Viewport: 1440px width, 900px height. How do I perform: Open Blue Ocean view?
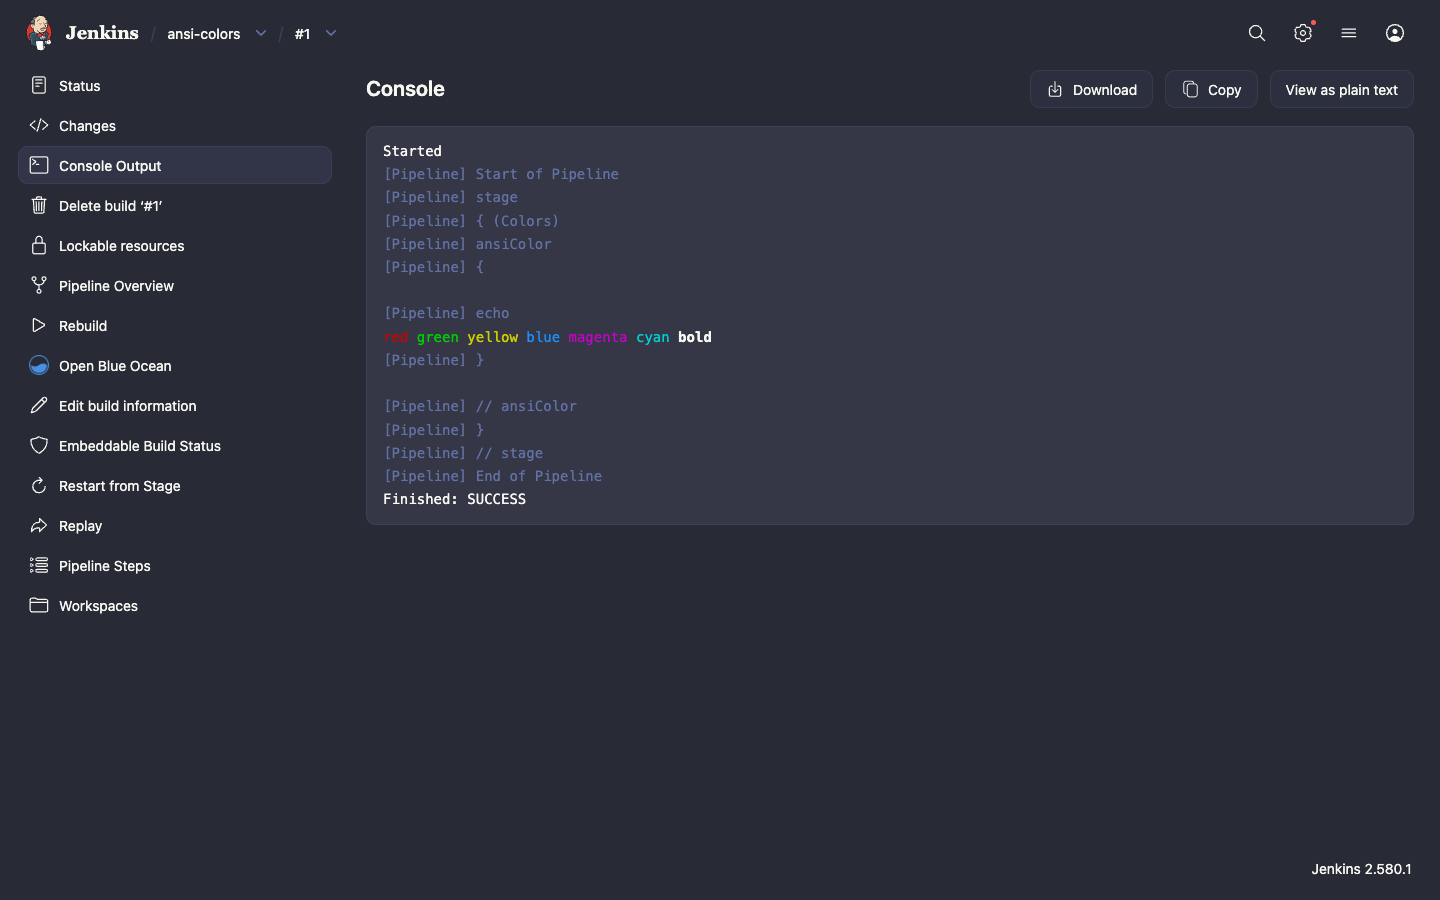point(175,365)
